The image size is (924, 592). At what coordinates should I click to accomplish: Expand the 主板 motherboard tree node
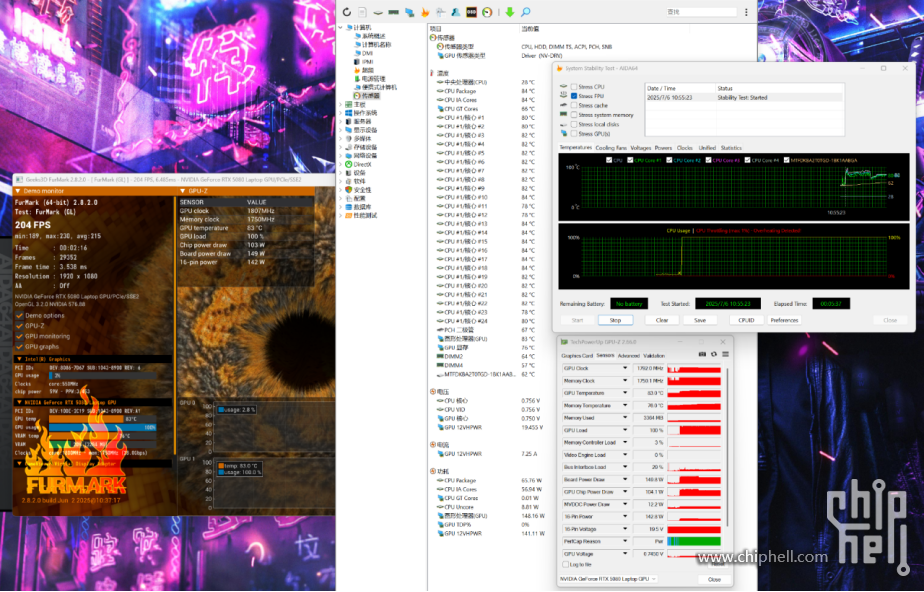(341, 104)
